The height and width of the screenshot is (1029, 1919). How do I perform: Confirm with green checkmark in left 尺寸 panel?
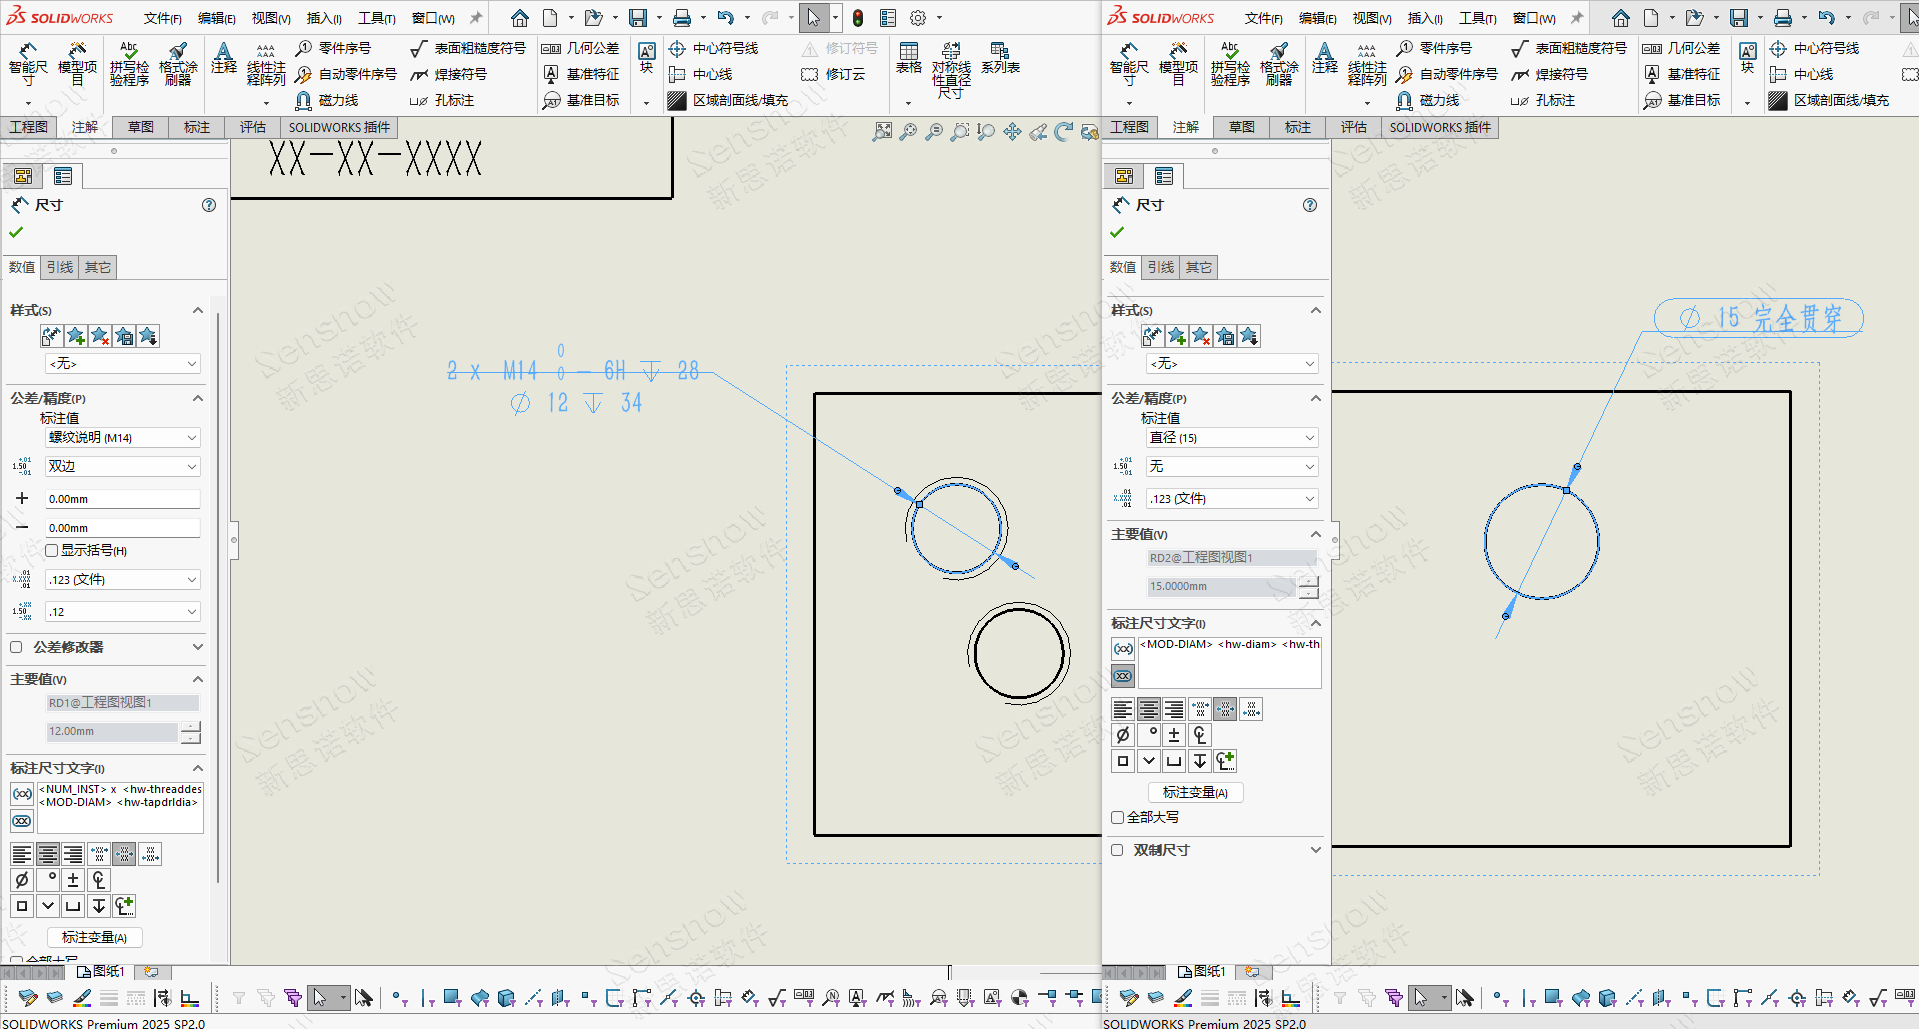tap(16, 232)
